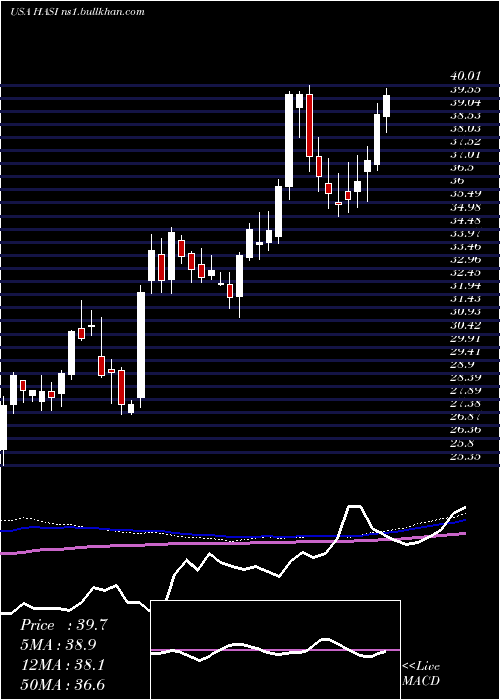Viewport: 500px width, 700px height.
Task: Click the 29.91 price axis label
Action: (466, 338)
